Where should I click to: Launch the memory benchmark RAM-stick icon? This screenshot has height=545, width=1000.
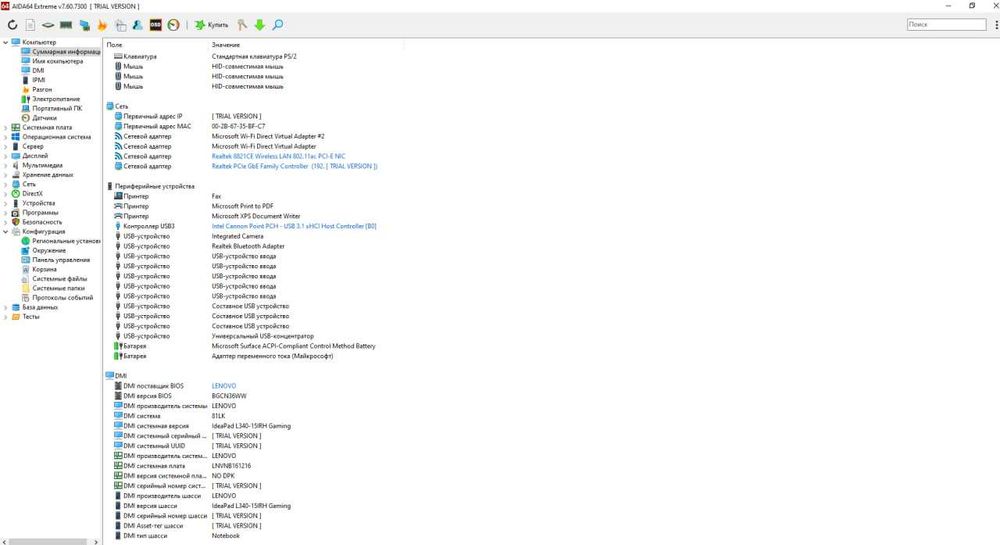pyautogui.click(x=66, y=25)
